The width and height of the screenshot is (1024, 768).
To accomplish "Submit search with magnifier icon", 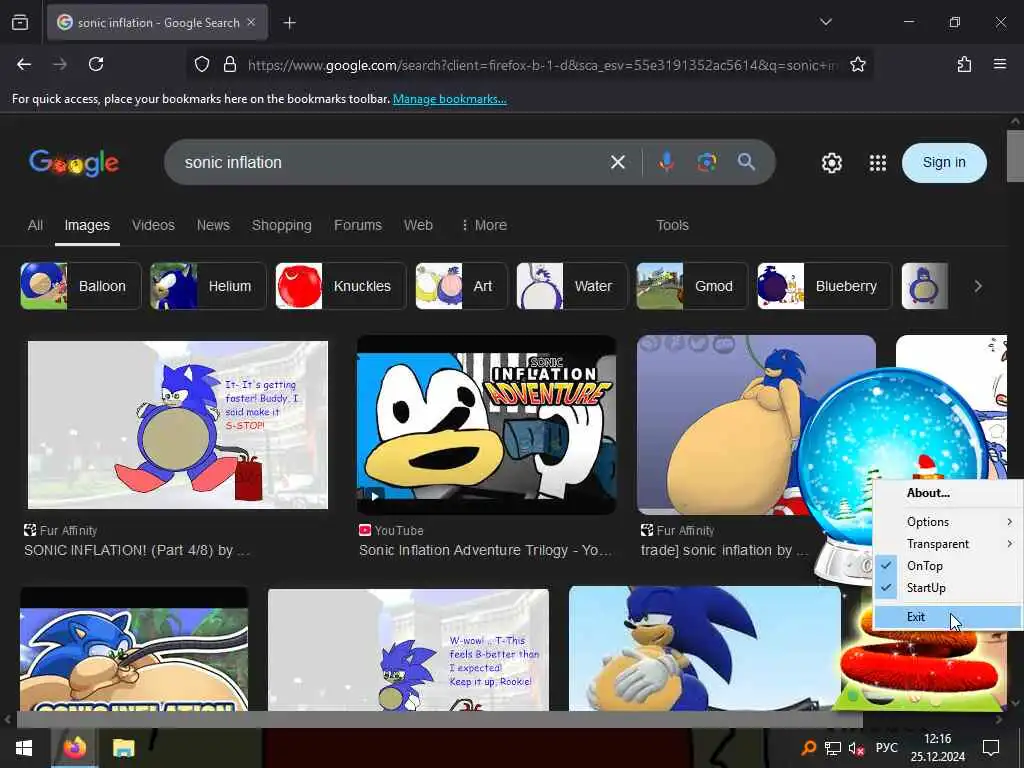I will pyautogui.click(x=746, y=162).
